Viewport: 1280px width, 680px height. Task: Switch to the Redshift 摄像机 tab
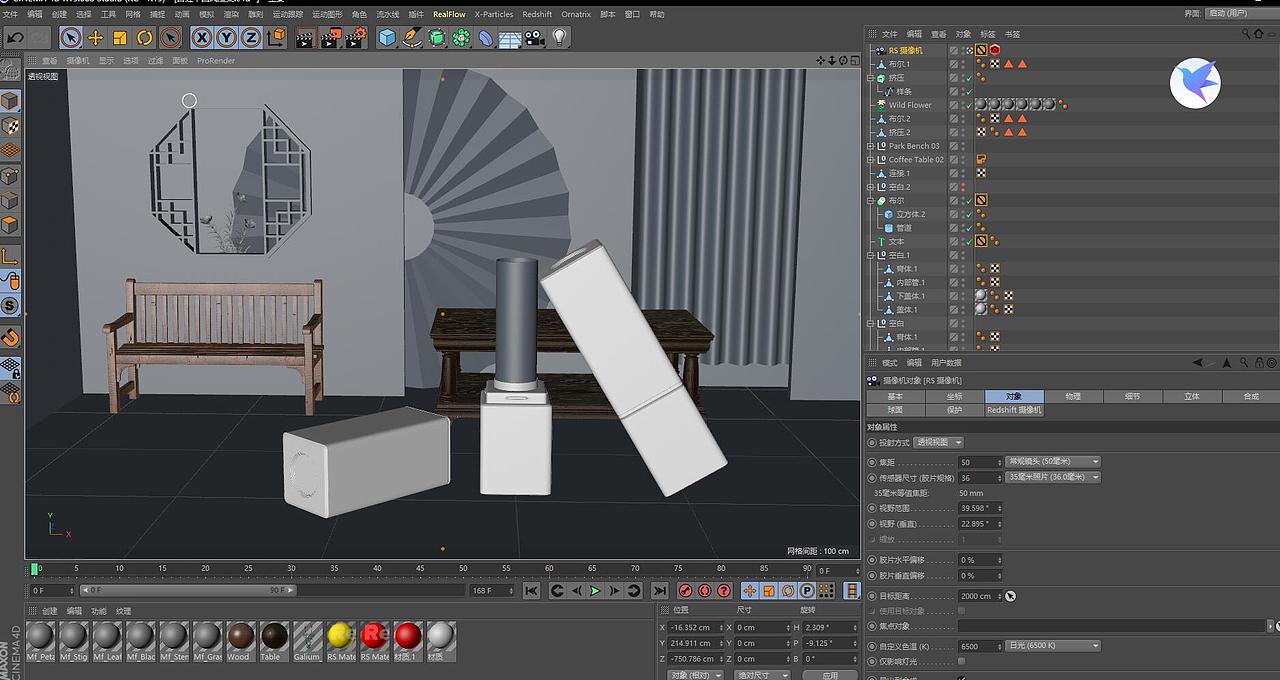pos(1014,409)
